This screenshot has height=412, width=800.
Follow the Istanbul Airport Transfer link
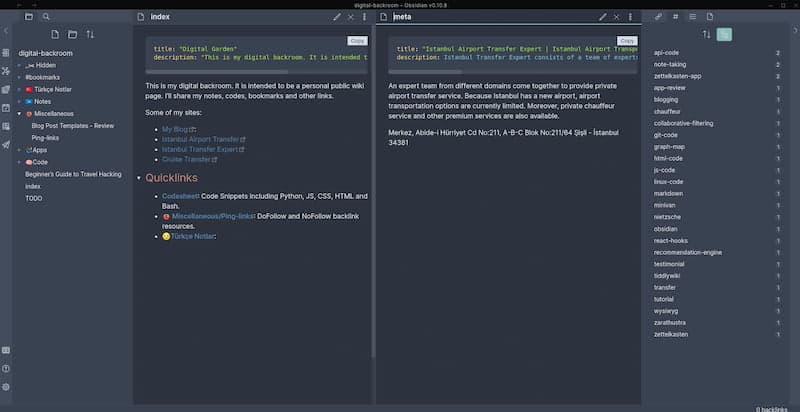pos(200,139)
